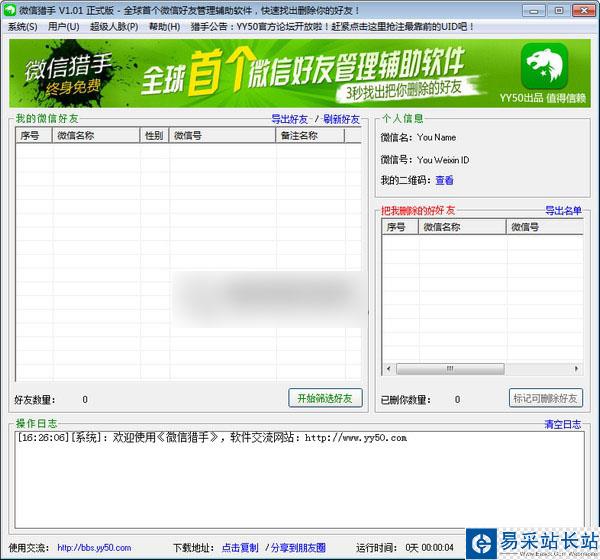
Task: Click the 备注名称 column header
Action: pos(310,136)
